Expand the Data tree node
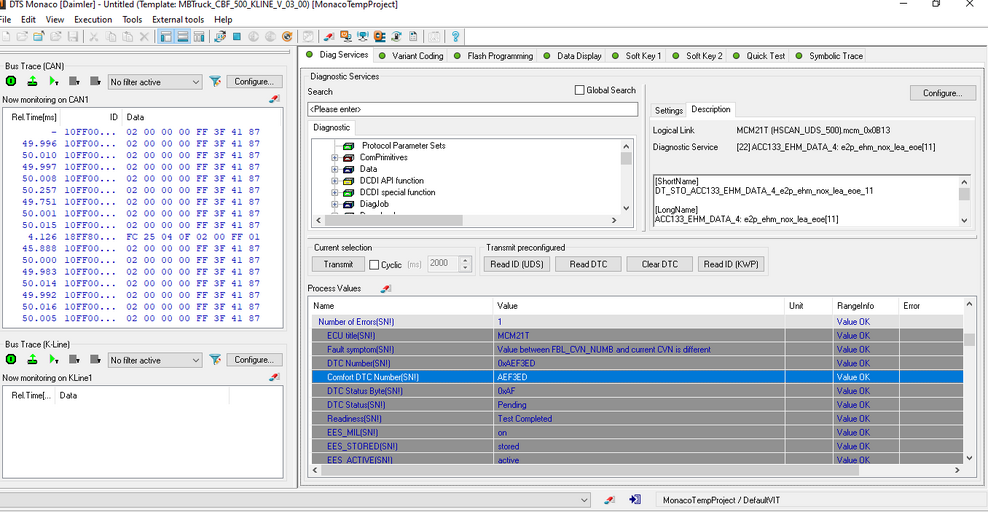Image resolution: width=988 pixels, height=512 pixels. point(335,169)
